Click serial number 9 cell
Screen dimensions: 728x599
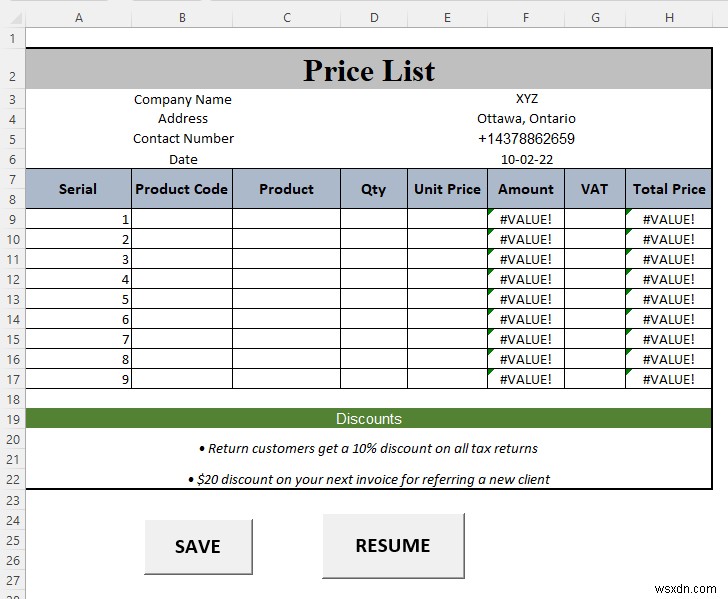[78, 379]
